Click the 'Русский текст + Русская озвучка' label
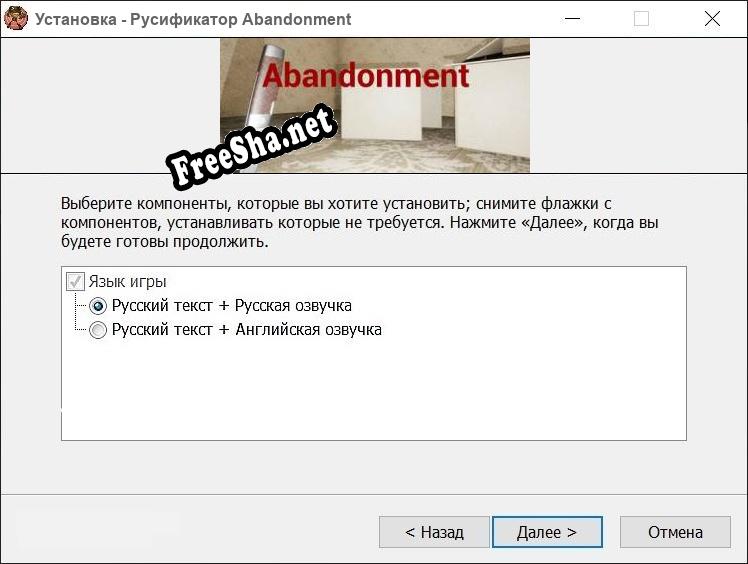Image resolution: width=748 pixels, height=564 pixels. 231,306
